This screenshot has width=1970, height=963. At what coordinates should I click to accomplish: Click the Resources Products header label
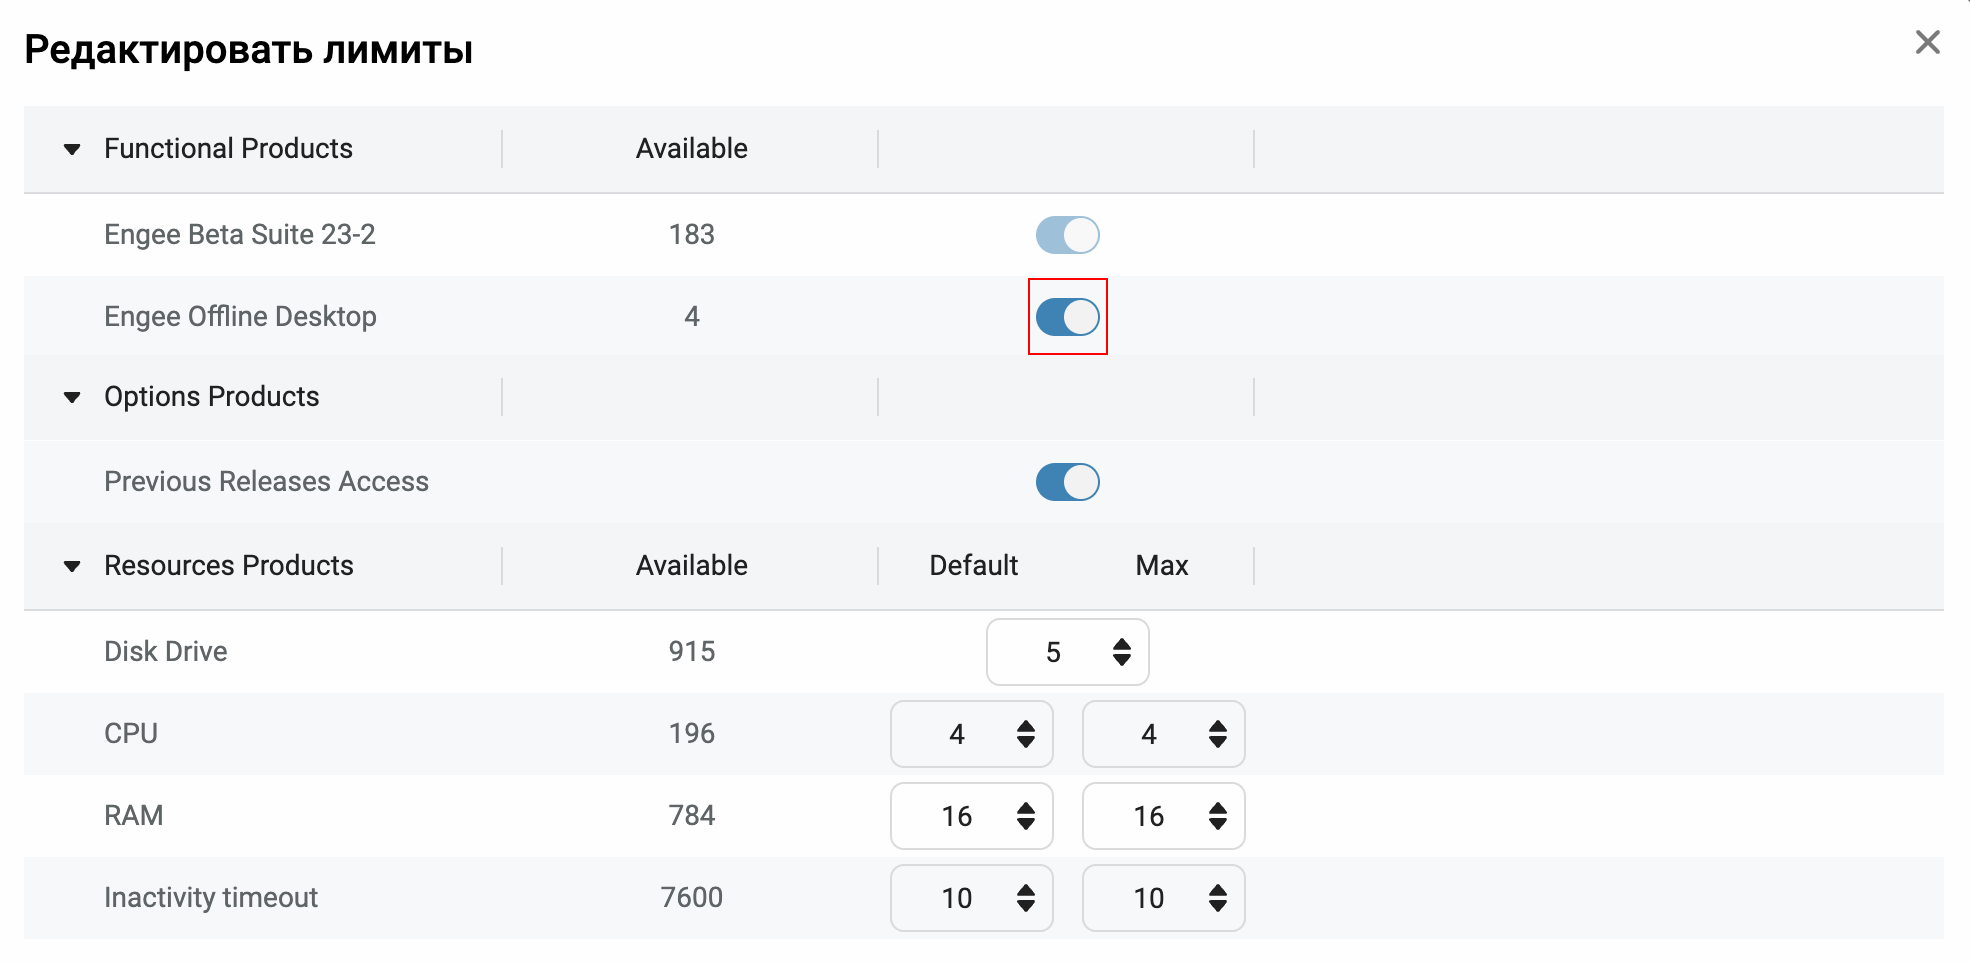(228, 566)
